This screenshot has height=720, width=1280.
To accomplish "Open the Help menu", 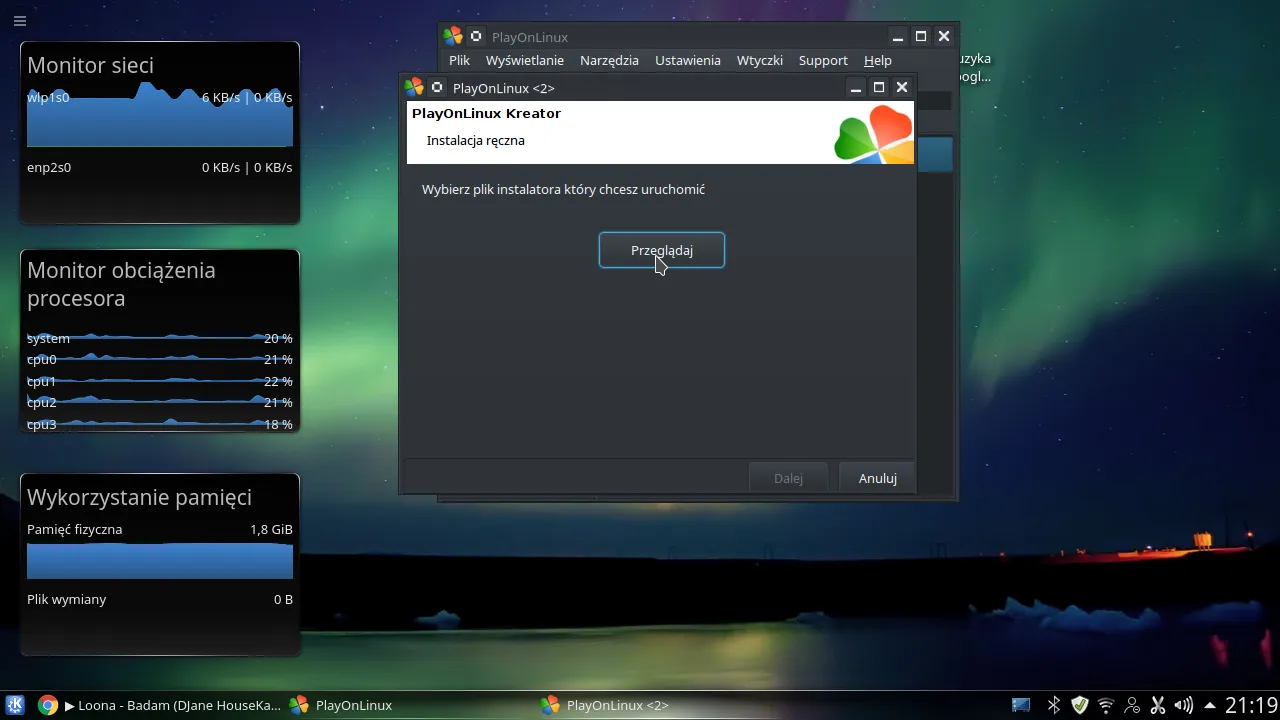I will (877, 60).
